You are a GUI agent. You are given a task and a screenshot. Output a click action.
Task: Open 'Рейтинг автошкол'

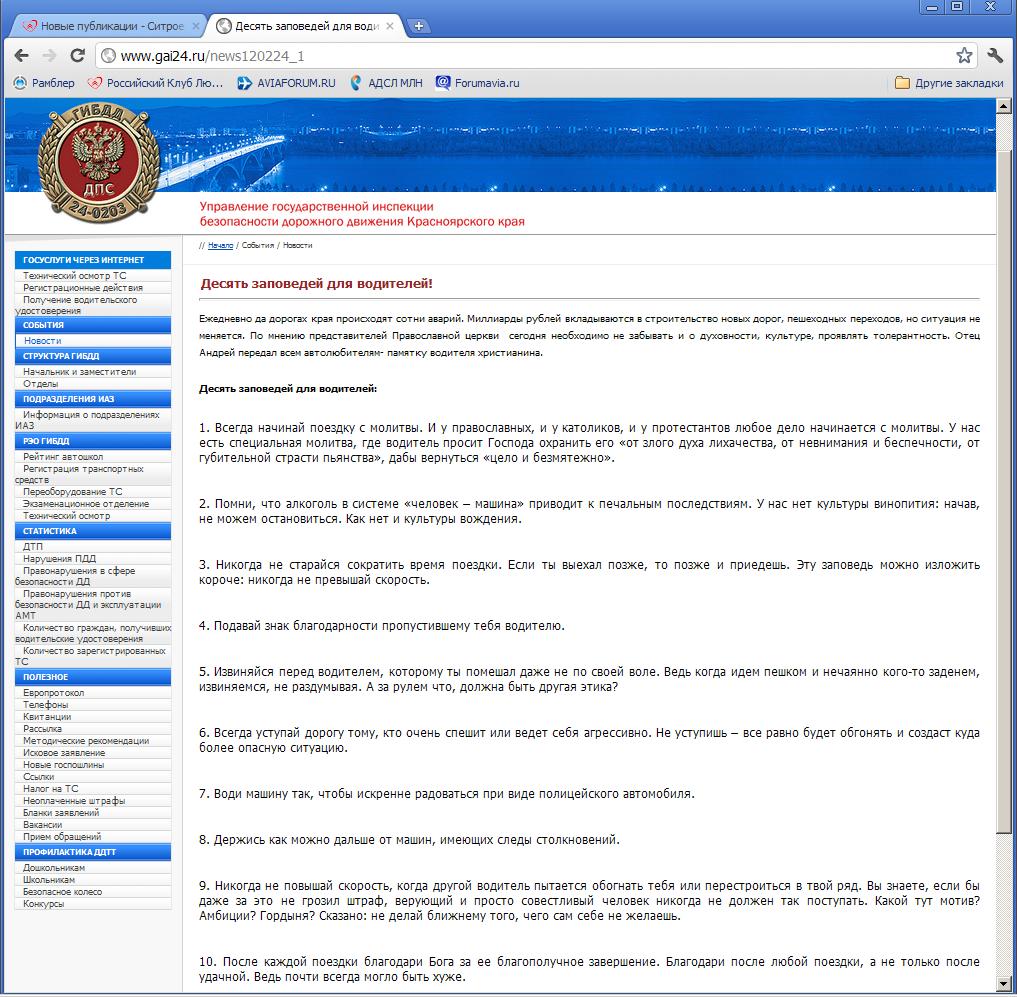63,457
